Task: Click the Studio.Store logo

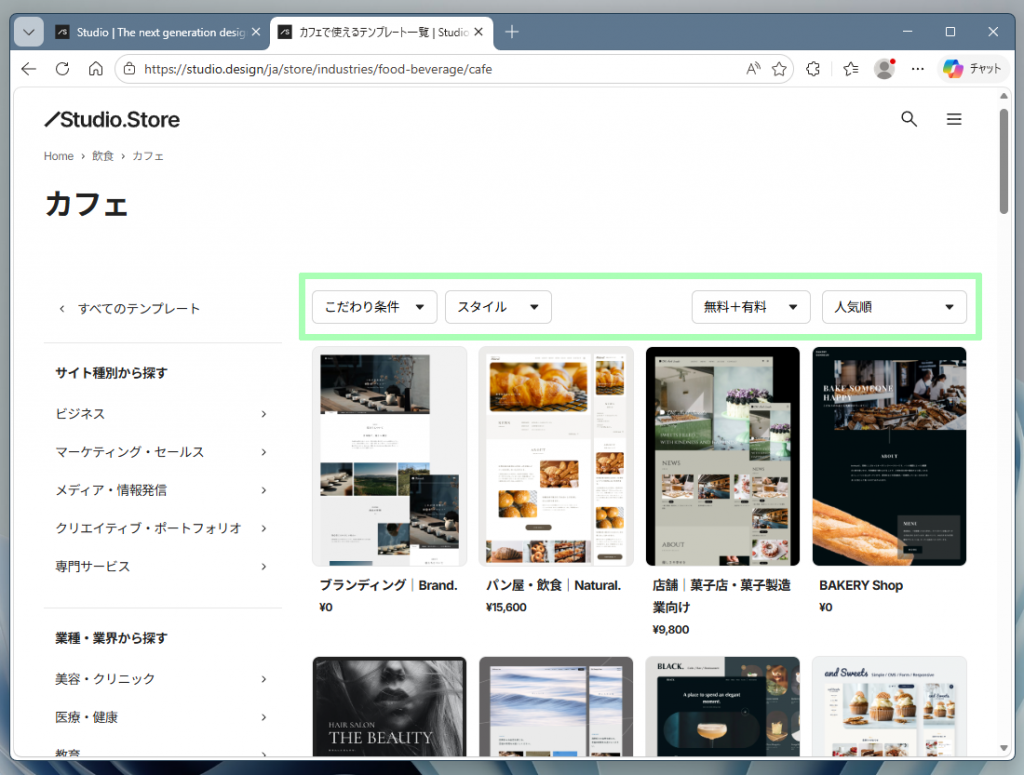Action: [x=112, y=119]
